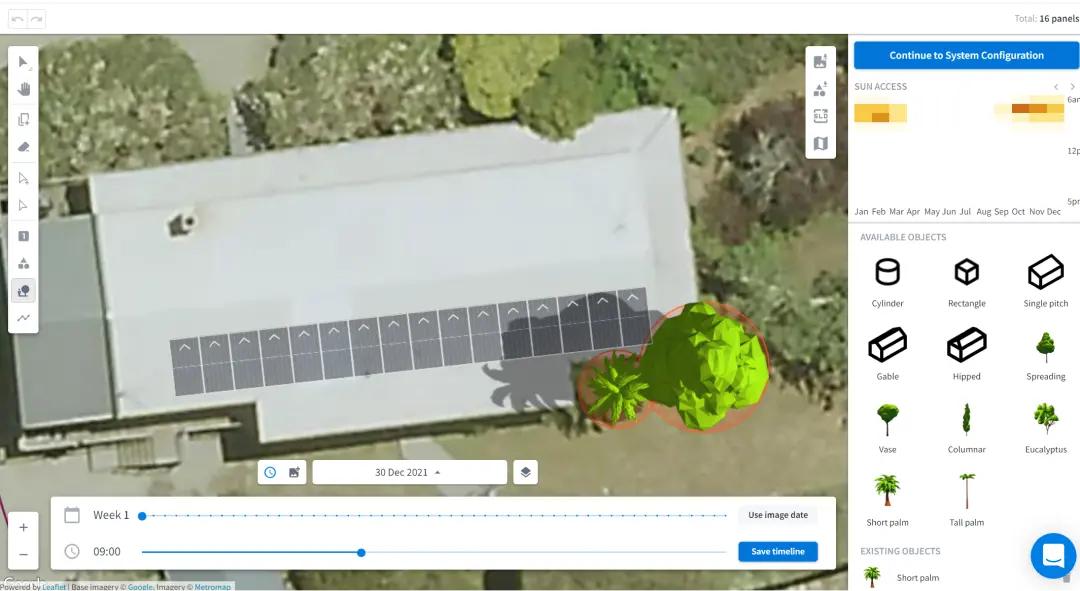1080x591 pixels.
Task: Add a Gable object
Action: 887,354
